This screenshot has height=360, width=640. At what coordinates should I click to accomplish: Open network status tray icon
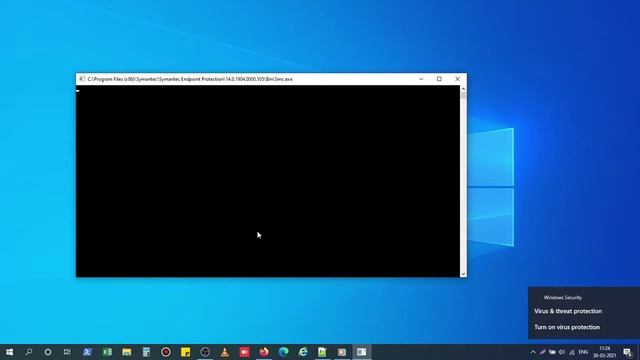pyautogui.click(x=572, y=352)
